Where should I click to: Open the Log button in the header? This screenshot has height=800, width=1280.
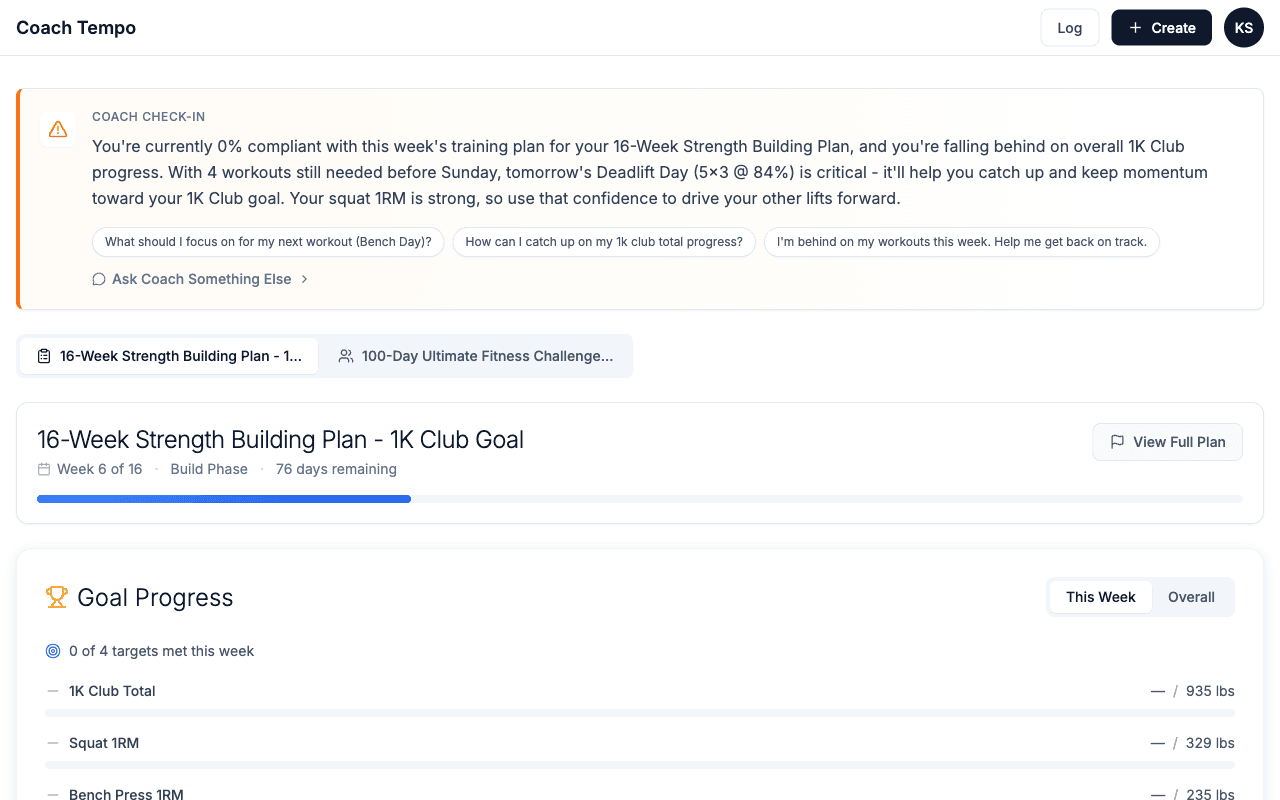[1070, 28]
